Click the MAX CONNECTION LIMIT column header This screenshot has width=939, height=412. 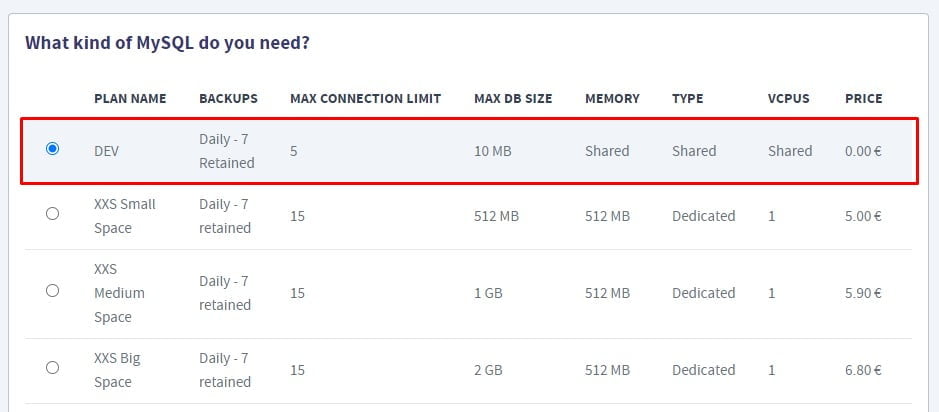click(365, 99)
